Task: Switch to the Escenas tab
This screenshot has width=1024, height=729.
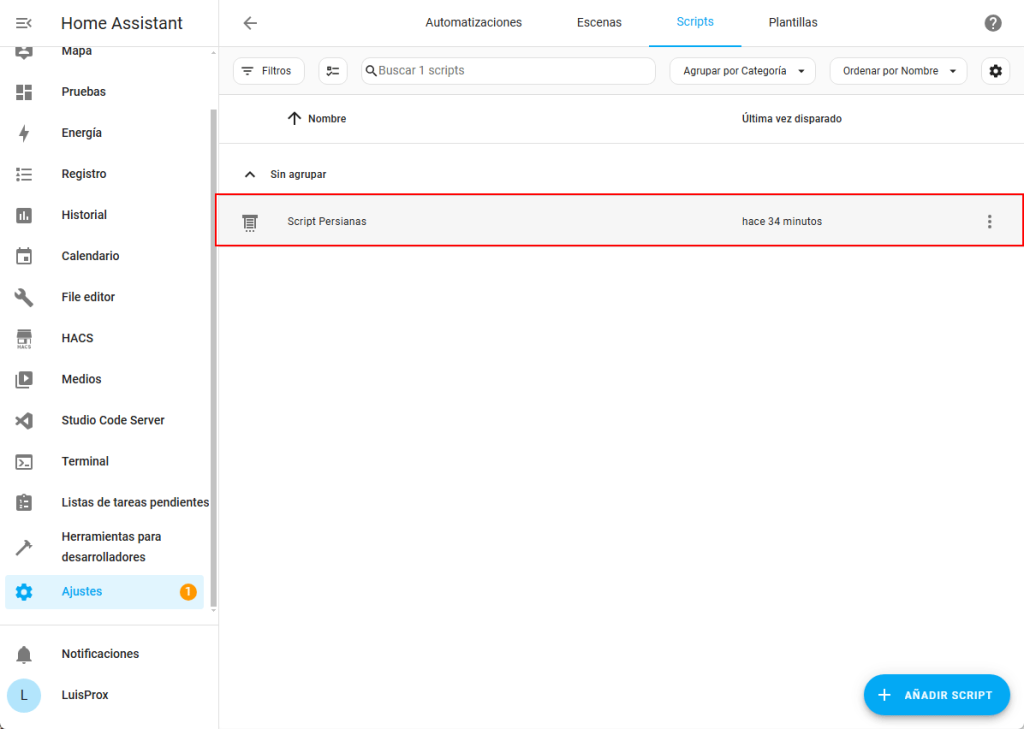Action: click(599, 23)
